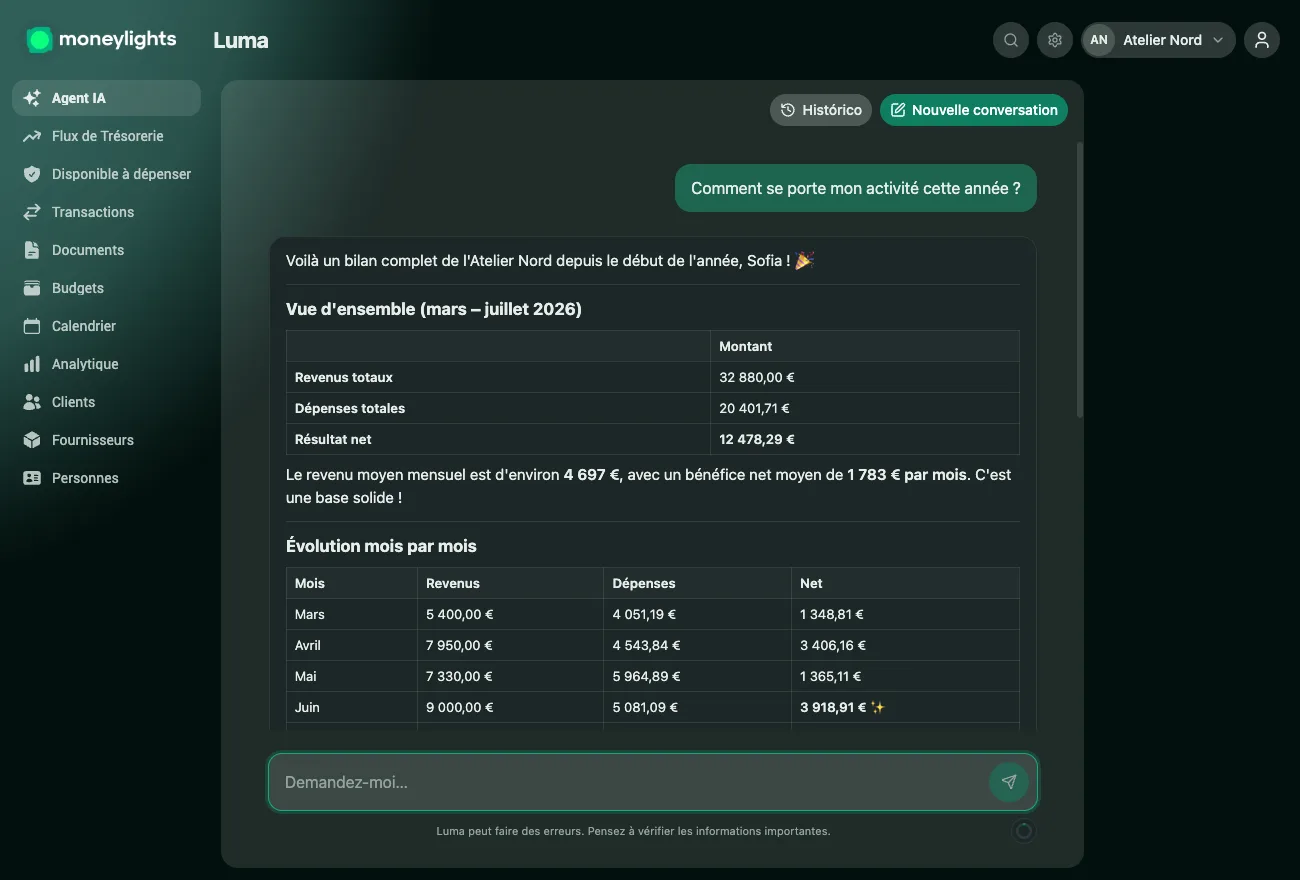Click the Agent IA sparkle icon
Image resolution: width=1300 pixels, height=880 pixels.
[x=32, y=98]
